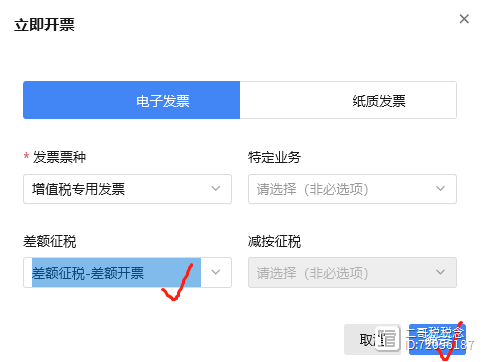The image size is (486, 362).
Task: Open the 发票票种 dropdown showing 增值税专用发票
Action: 127,189
